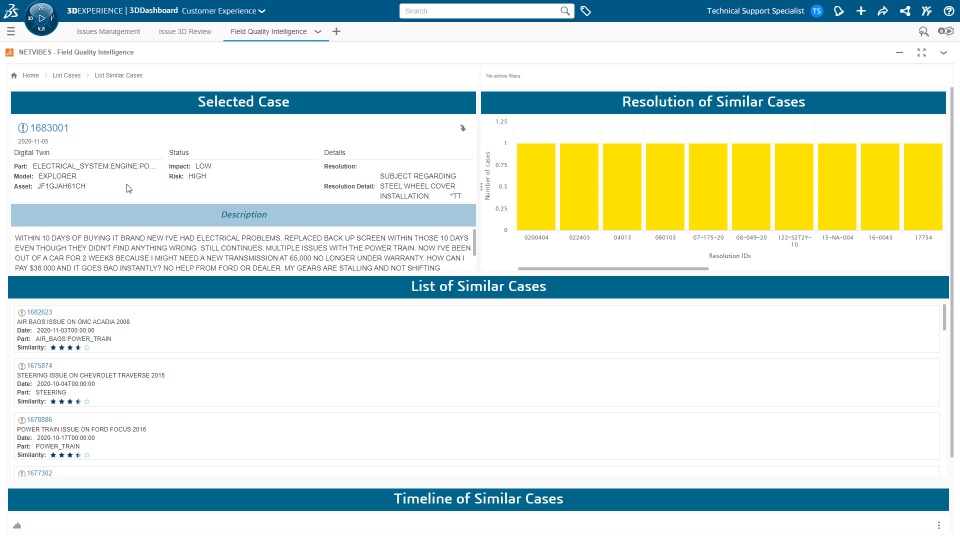Click the dashboard search chat icon
960x540 pixels.
coord(923,31)
